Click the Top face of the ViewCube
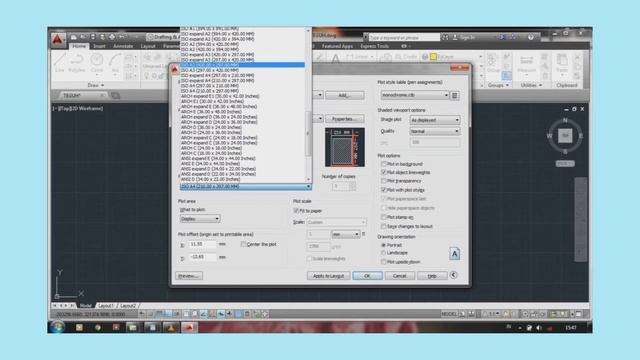Image resolution: width=640 pixels, height=360 pixels. 565,136
